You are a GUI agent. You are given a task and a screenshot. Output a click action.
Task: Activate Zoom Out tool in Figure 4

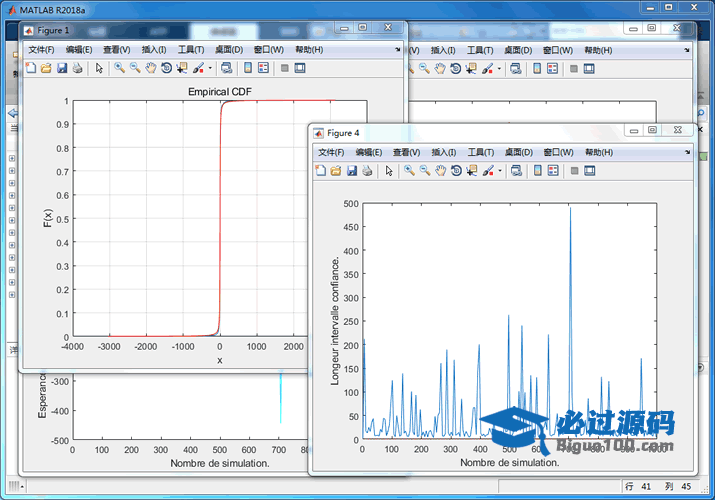point(425,171)
